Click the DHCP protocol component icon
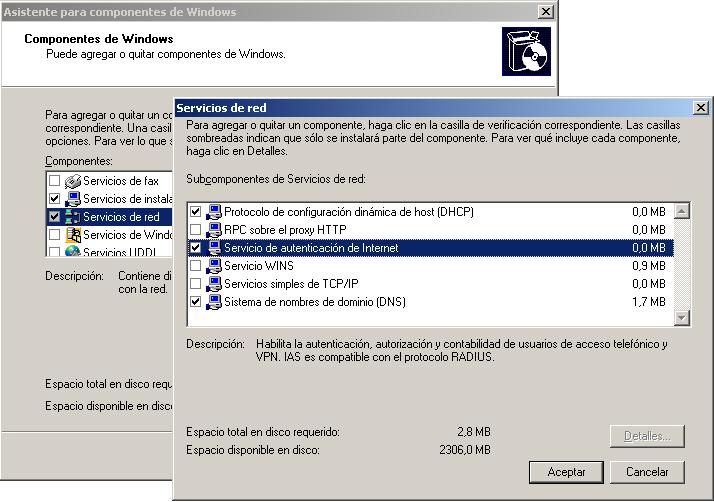Image resolution: width=714 pixels, height=502 pixels. coord(213,212)
